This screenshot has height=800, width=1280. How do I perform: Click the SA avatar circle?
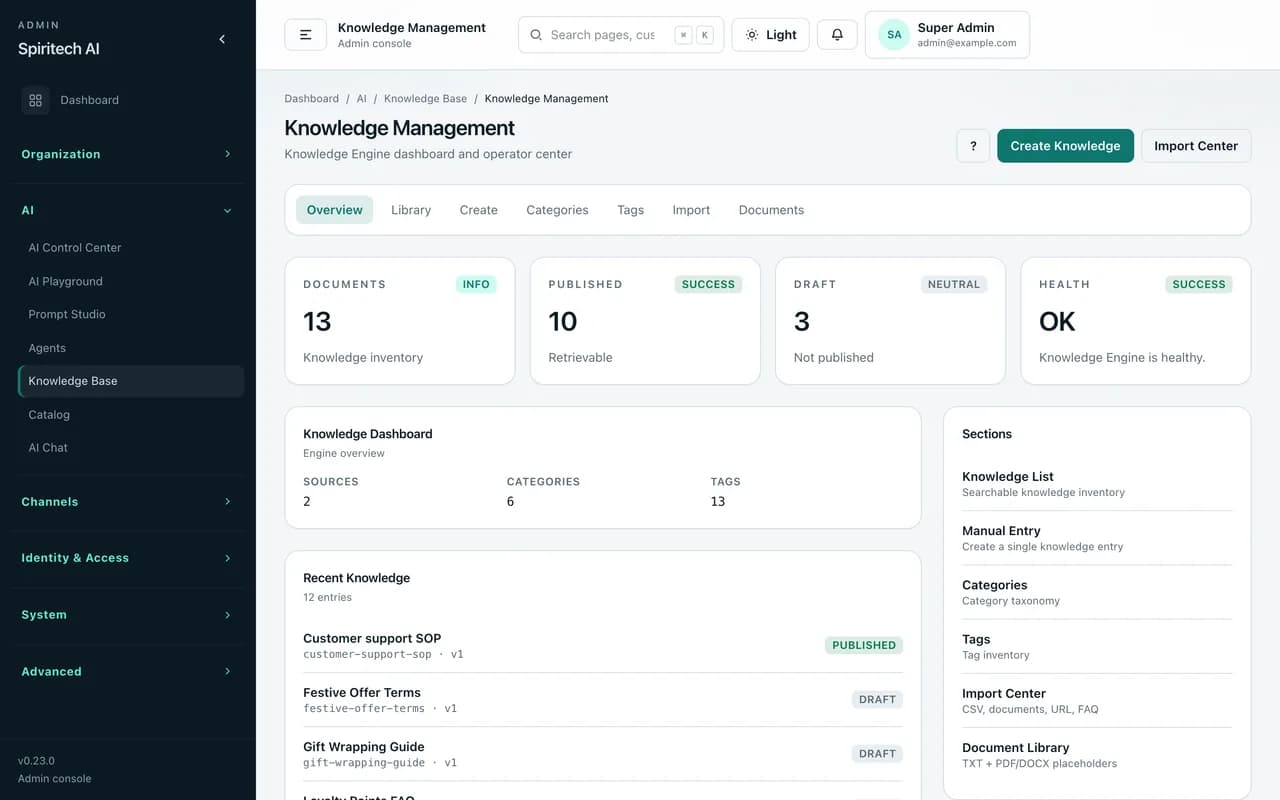(894, 35)
